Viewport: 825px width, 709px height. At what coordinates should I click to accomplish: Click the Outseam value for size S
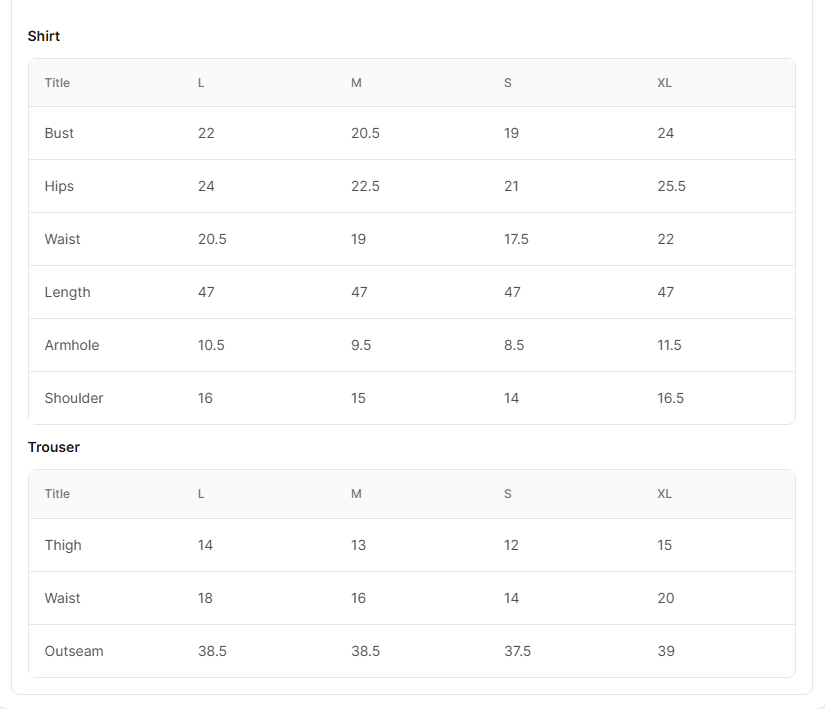(517, 651)
